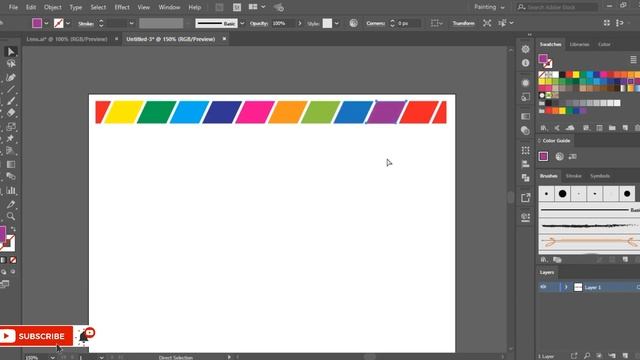Open Brush Libraries menu icon

(544, 260)
